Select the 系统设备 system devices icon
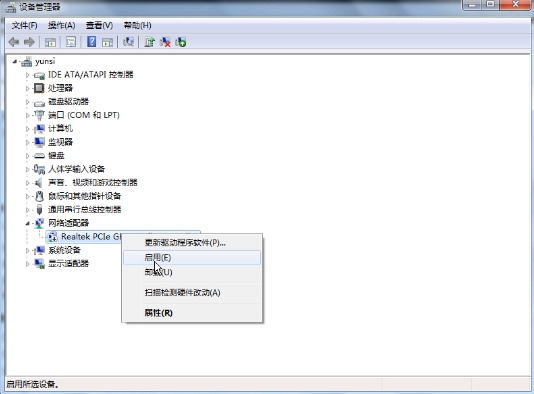 click(x=39, y=250)
